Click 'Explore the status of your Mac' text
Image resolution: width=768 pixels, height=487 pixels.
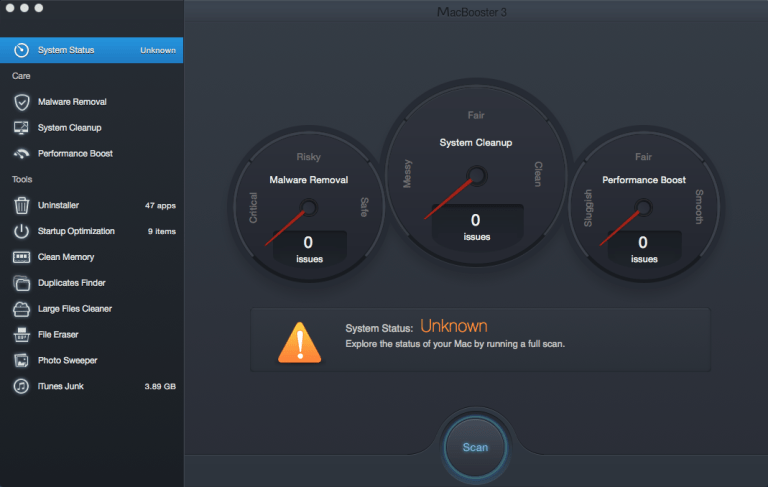(x=455, y=344)
